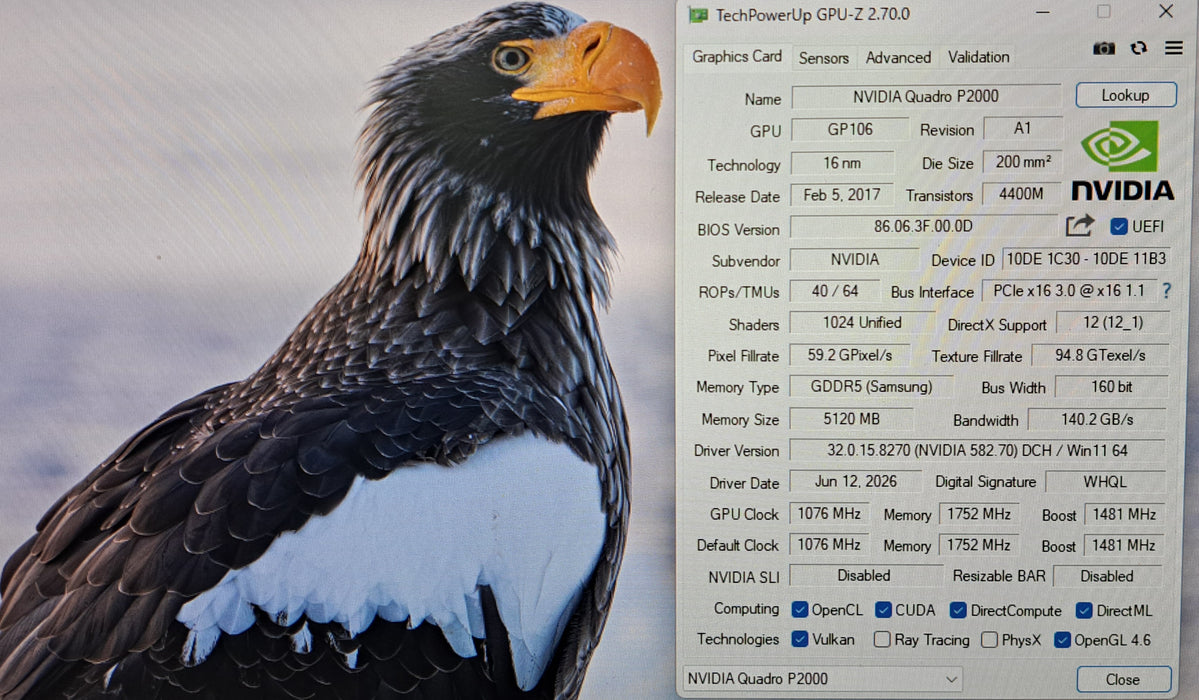Switch to the Sensors tab
The image size is (1199, 700).
tap(824, 57)
